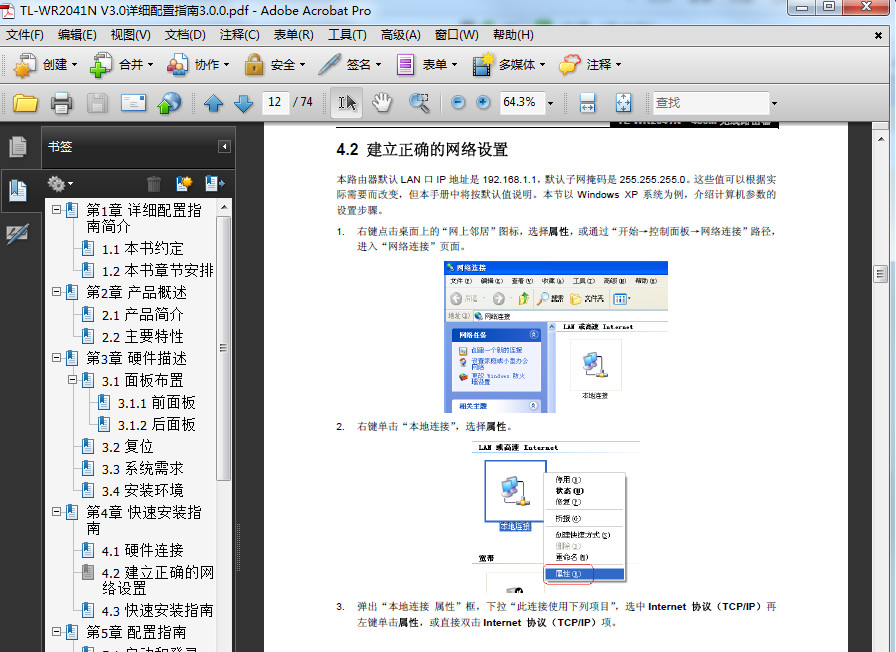
Task: Go to next page arrow
Action: 243,103
